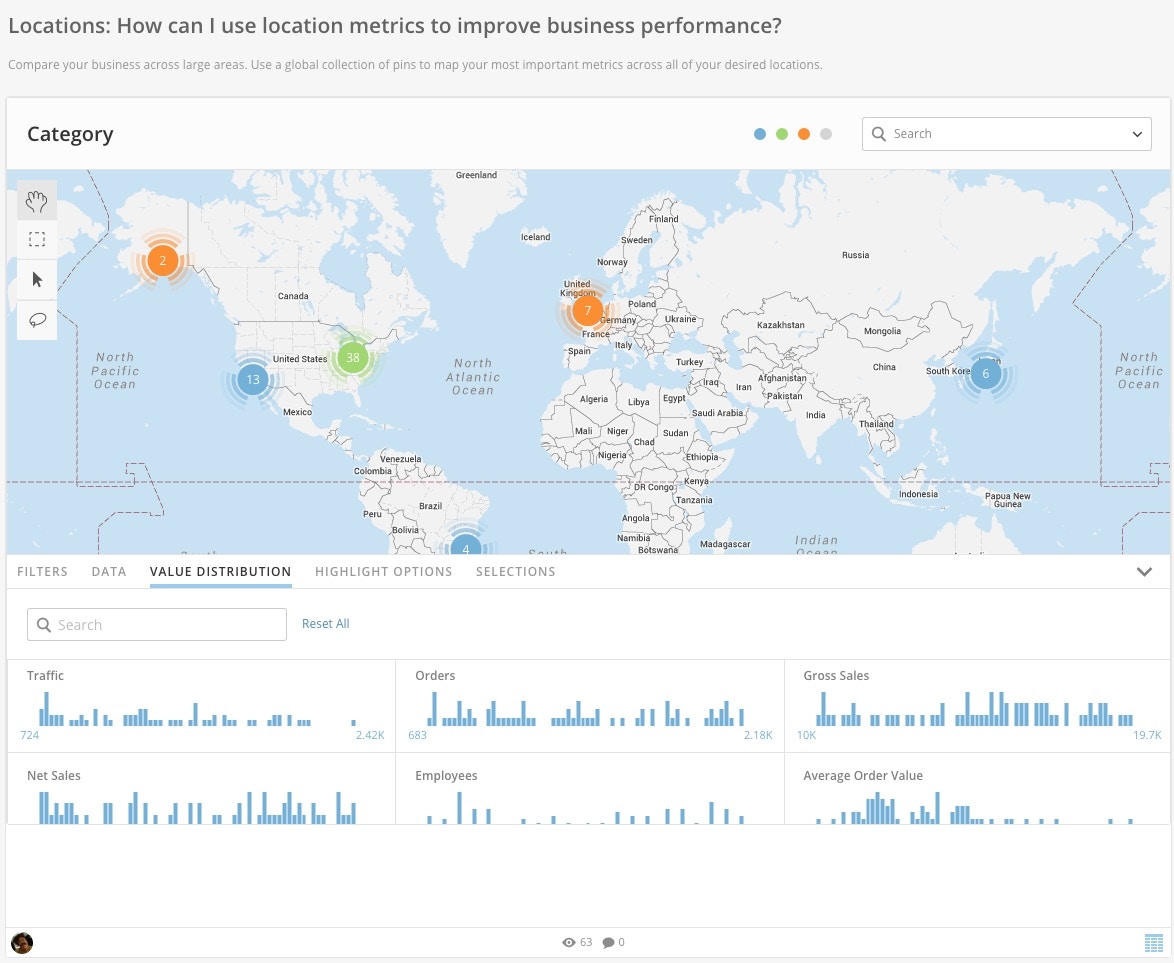
Task: Click the Russia label on map
Action: [855, 255]
